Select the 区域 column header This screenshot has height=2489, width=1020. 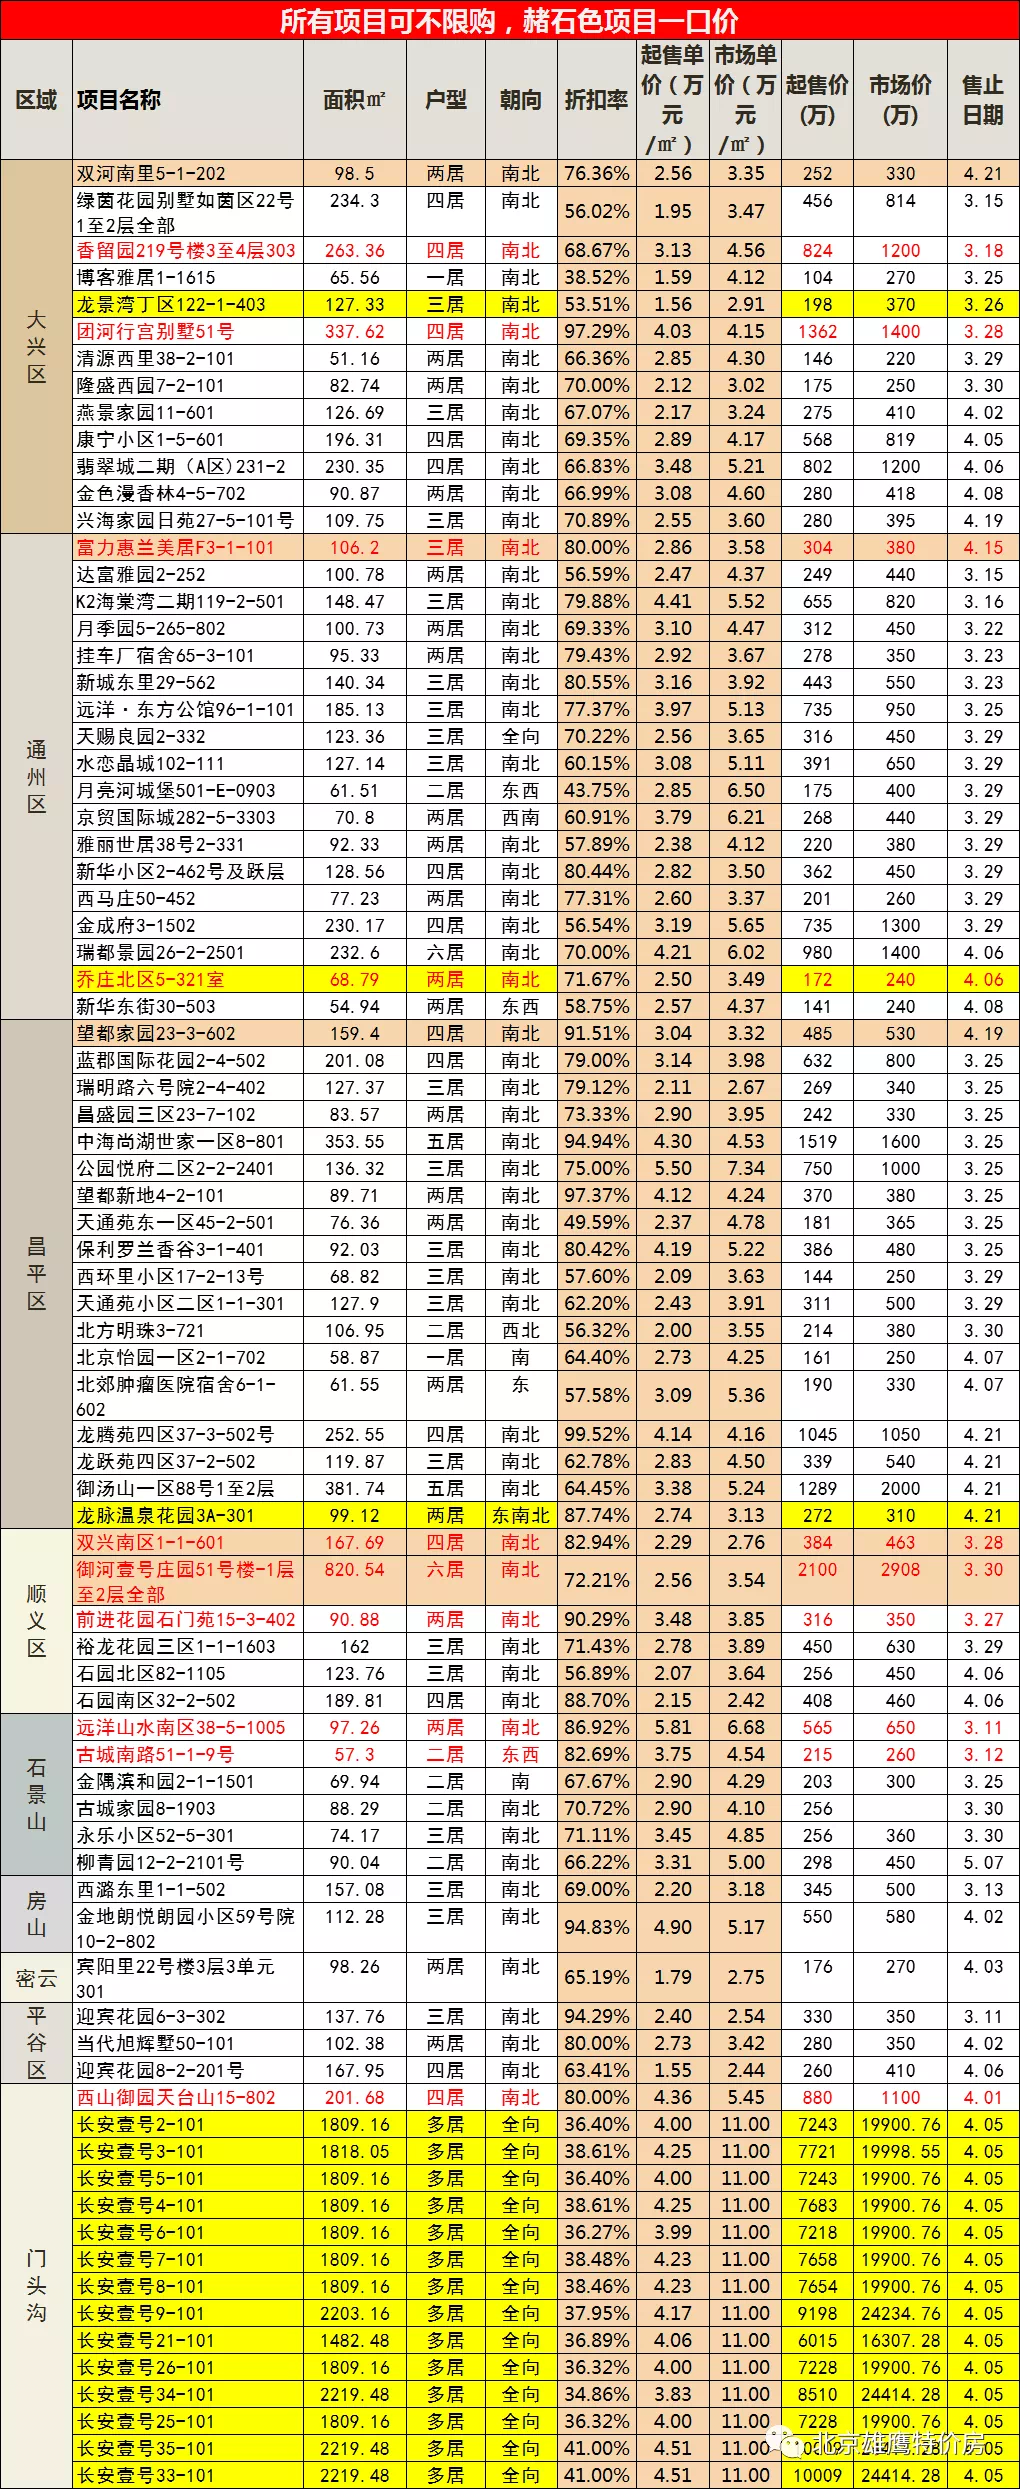[x=36, y=100]
